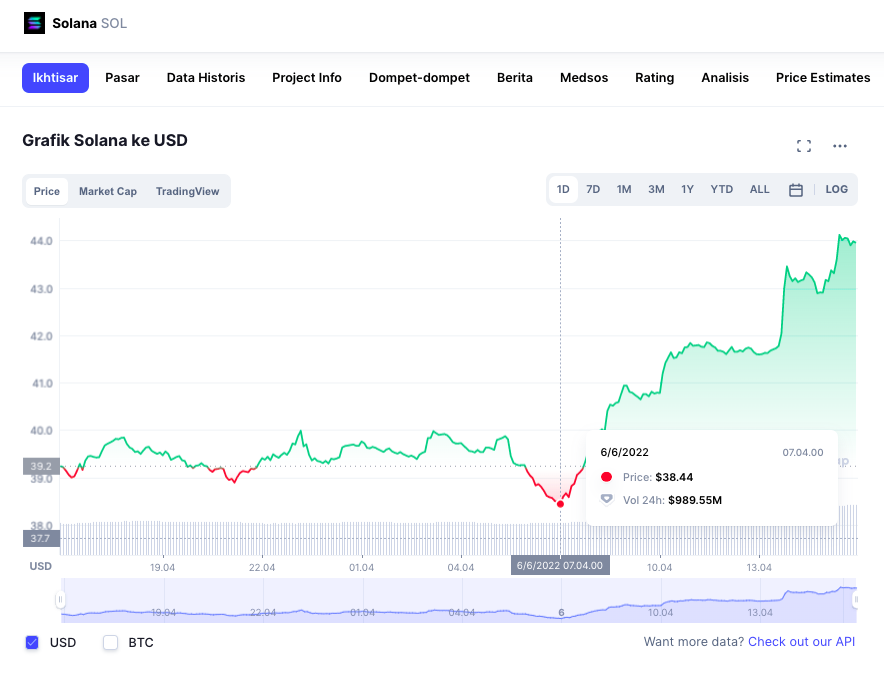Open the Price Estimates tab
The image size is (884, 684).
point(823,78)
